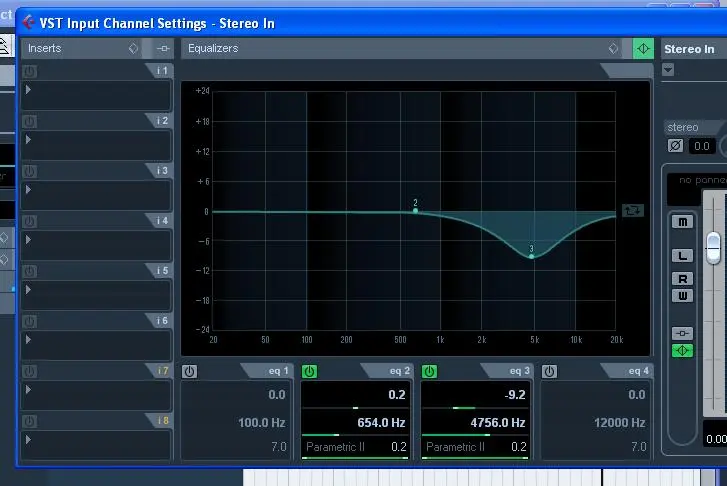Open the Stereo In channel dropdown arrow
The image size is (727, 486).
[668, 70]
